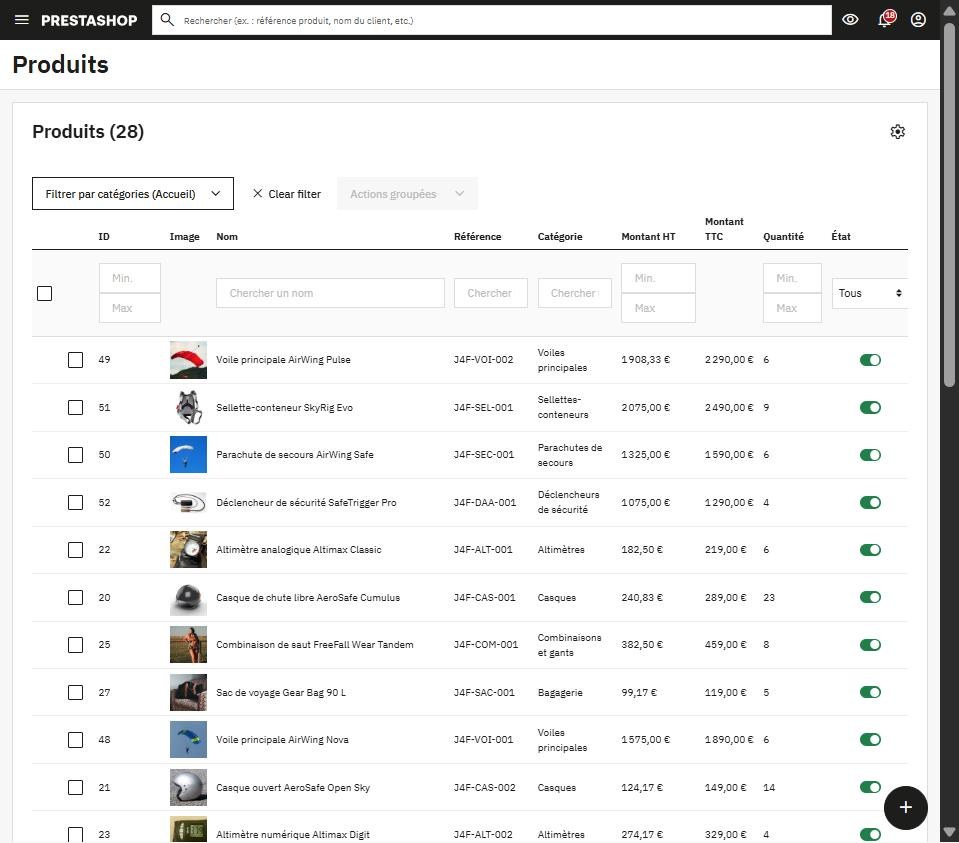Sort by the ID column header
959x843 pixels.
pos(104,237)
